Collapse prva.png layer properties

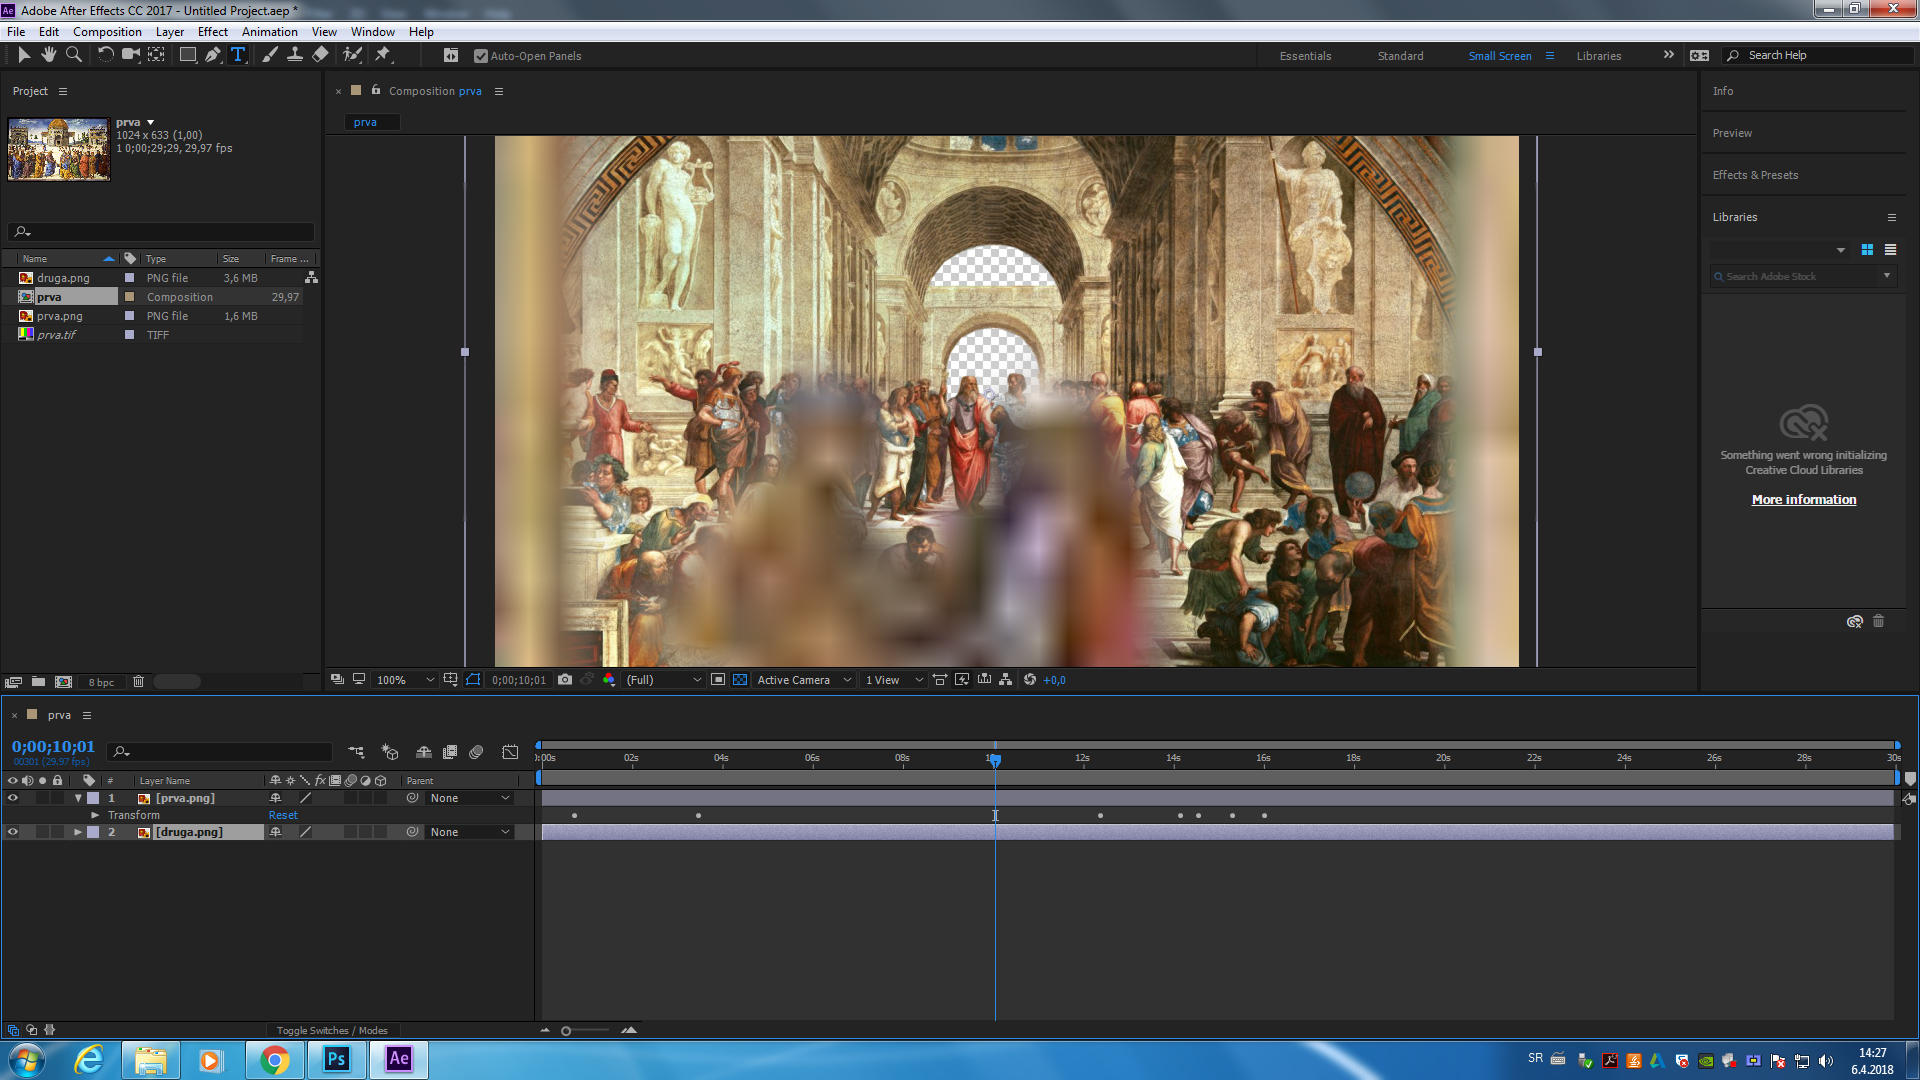(x=78, y=798)
